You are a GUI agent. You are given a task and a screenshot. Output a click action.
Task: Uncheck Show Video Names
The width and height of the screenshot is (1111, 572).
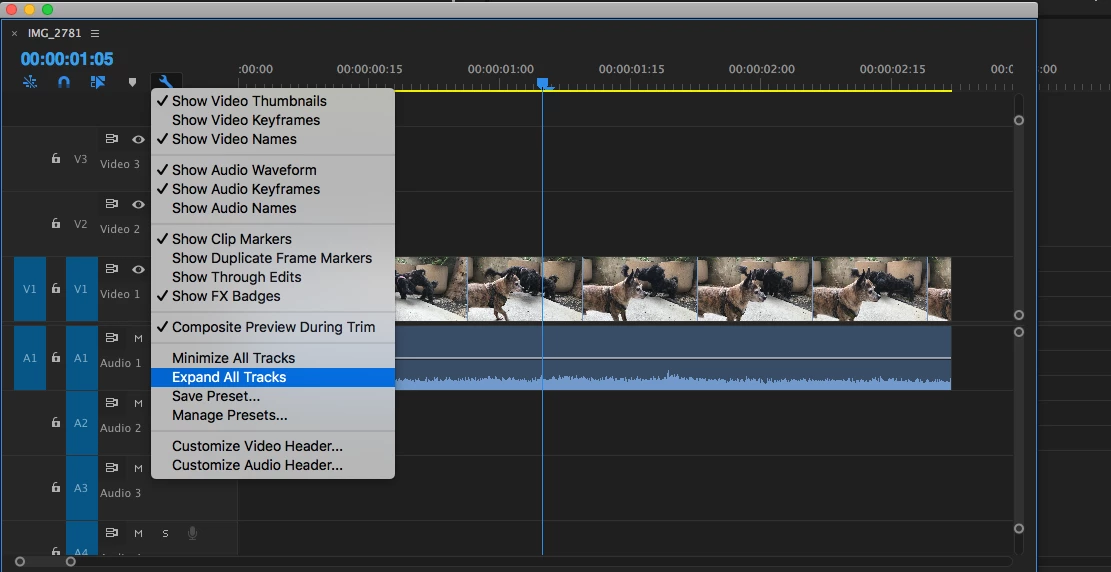click(x=273, y=140)
